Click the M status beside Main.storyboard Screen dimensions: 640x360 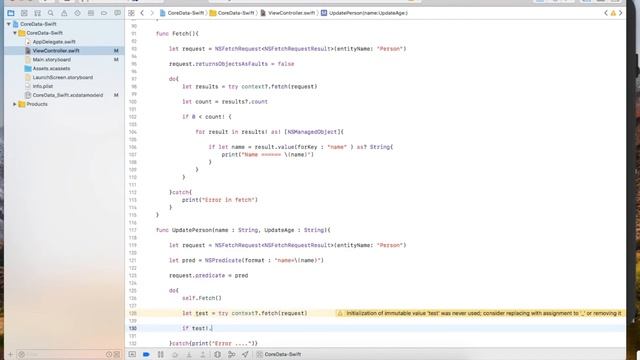[x=116, y=60]
